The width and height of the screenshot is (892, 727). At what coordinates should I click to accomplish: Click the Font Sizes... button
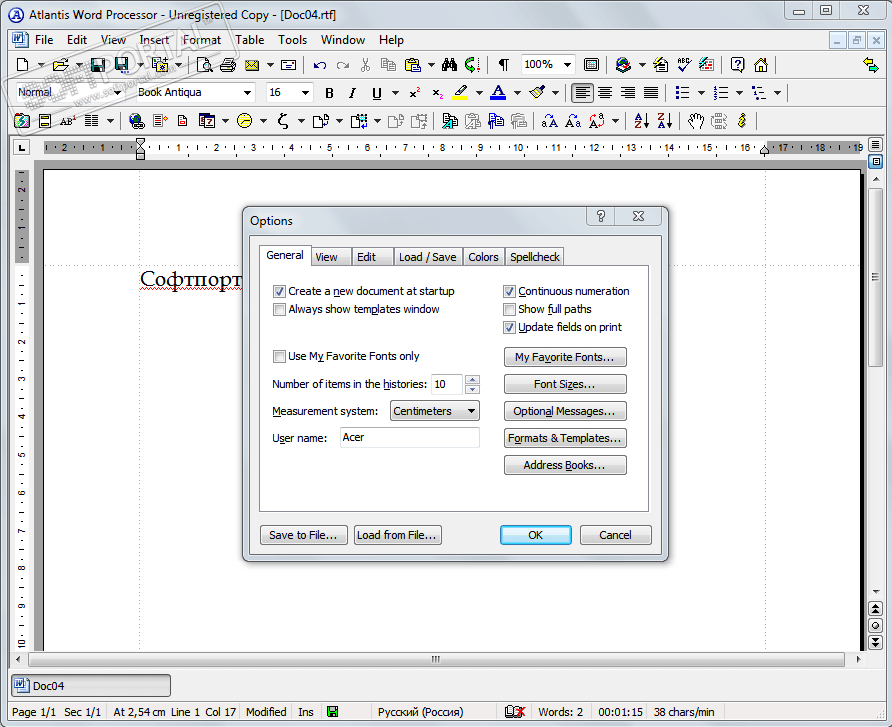click(565, 384)
